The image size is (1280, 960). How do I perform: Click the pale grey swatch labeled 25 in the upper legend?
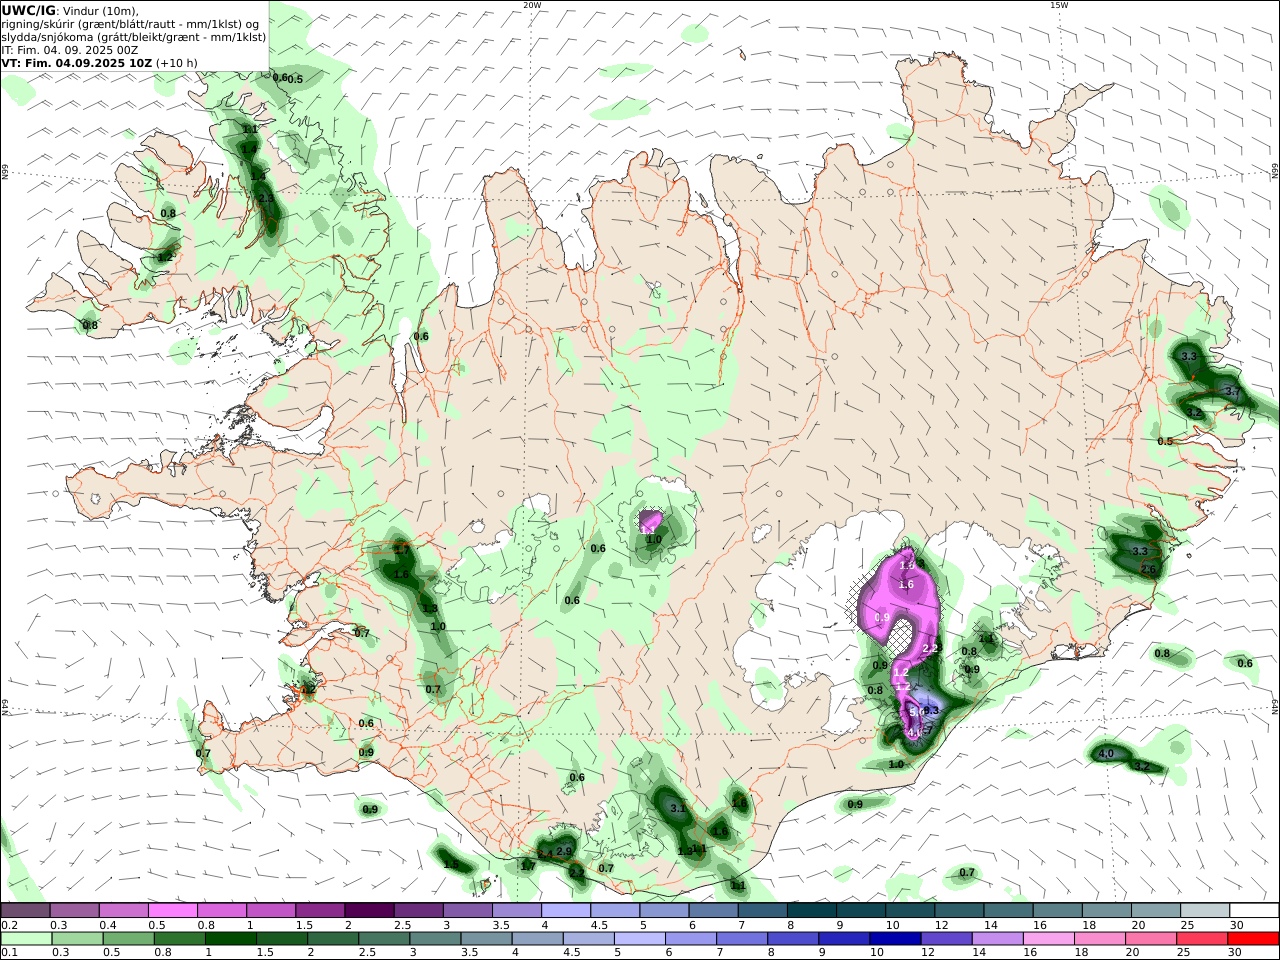[1205, 911]
